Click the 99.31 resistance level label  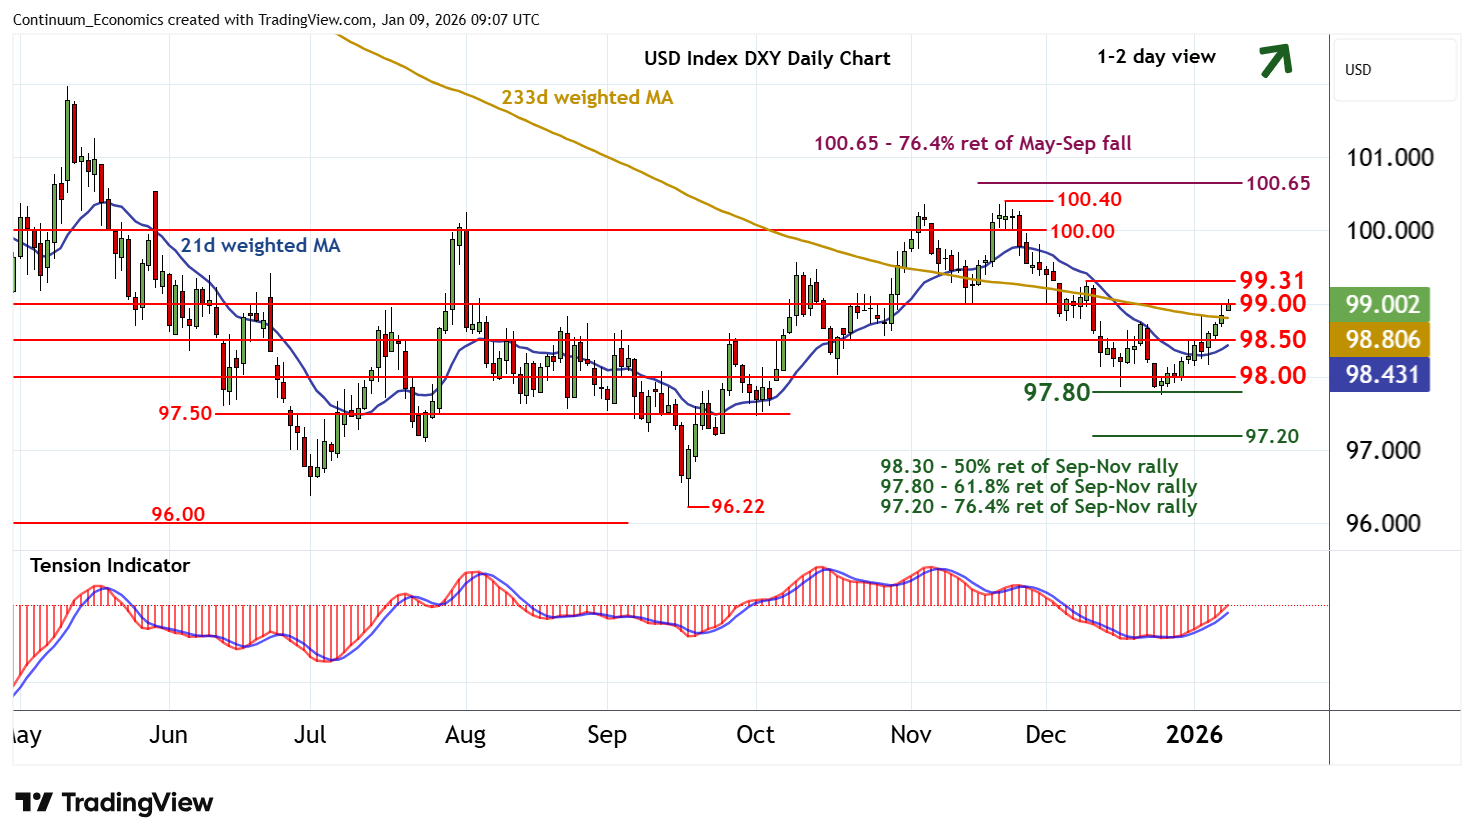tap(1272, 280)
